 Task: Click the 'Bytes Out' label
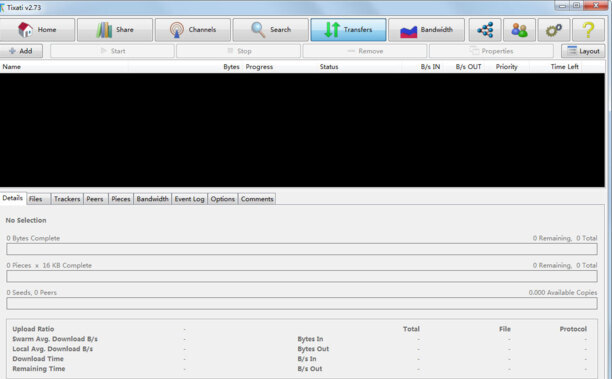[313, 349]
